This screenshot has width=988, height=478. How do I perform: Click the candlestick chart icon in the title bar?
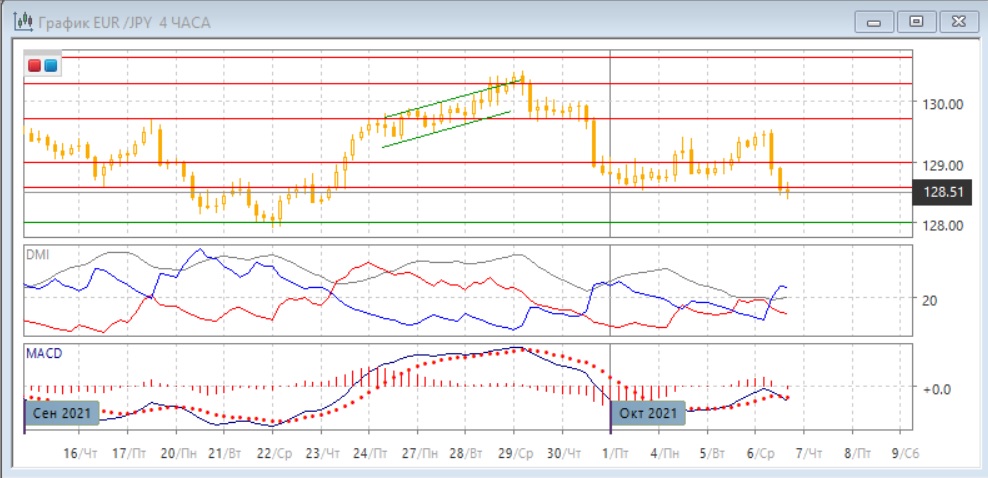(15, 21)
